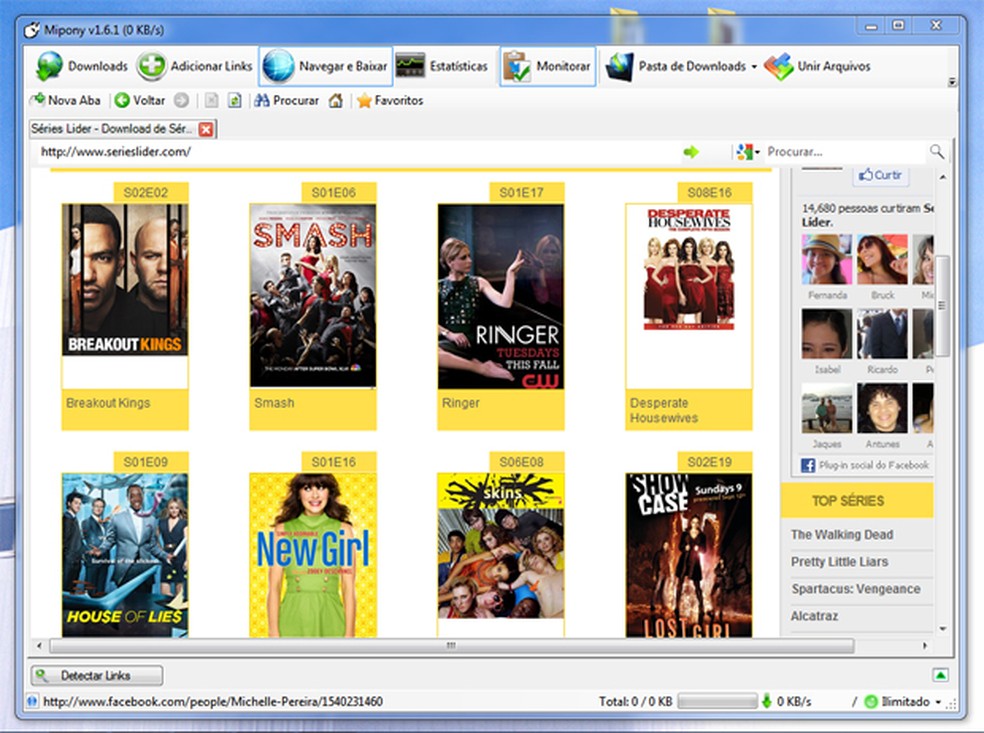
Task: Open the Google search engine dropdown
Action: click(748, 152)
